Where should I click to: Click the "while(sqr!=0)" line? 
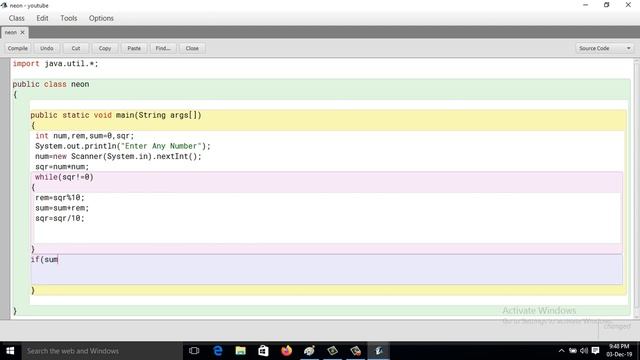(64, 177)
